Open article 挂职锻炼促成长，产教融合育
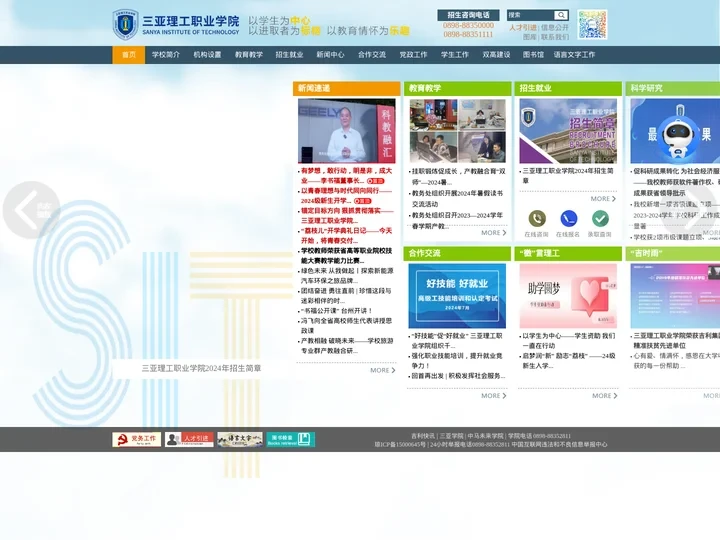 tap(458, 176)
